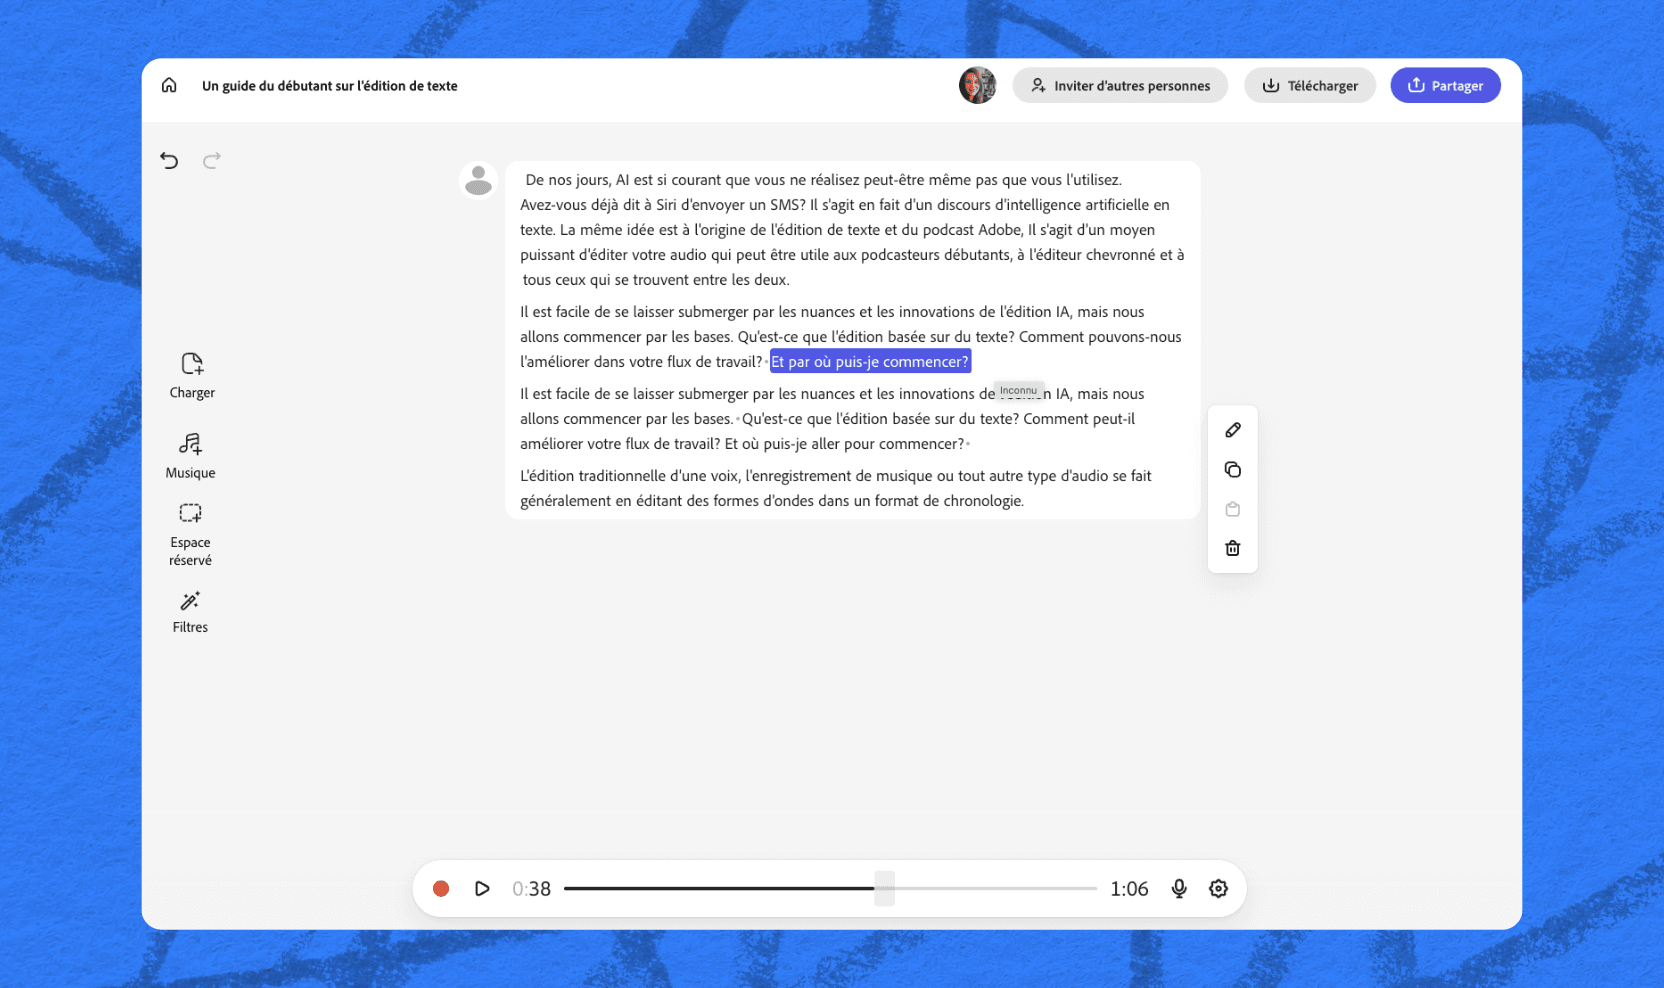Play the audio recording
The height and width of the screenshot is (988, 1664).
482,888
